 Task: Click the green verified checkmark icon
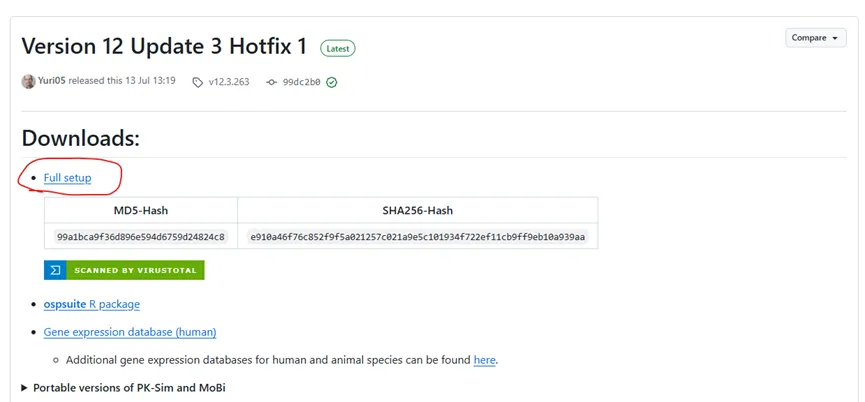pos(332,82)
